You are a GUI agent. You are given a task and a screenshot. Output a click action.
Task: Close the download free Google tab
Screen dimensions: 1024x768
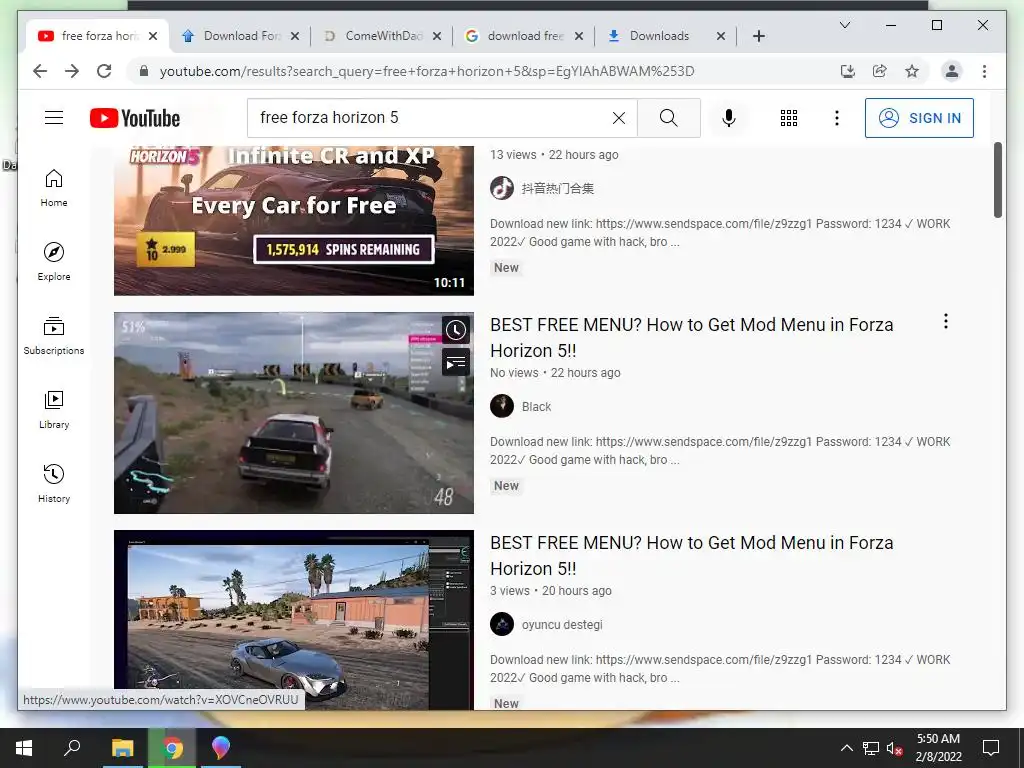click(x=579, y=36)
